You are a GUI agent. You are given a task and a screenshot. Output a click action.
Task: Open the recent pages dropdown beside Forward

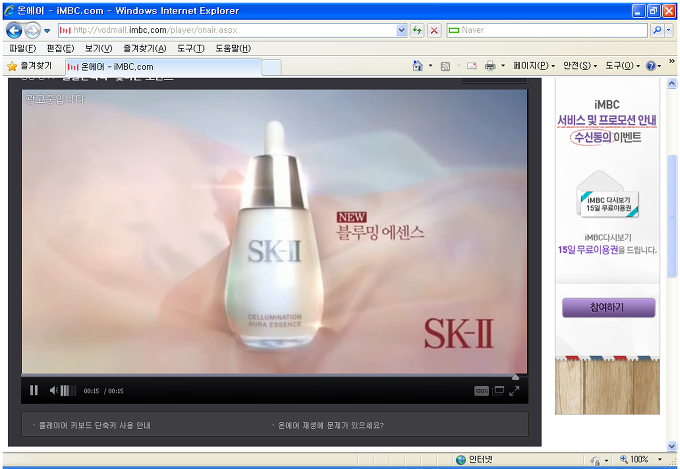(x=47, y=31)
